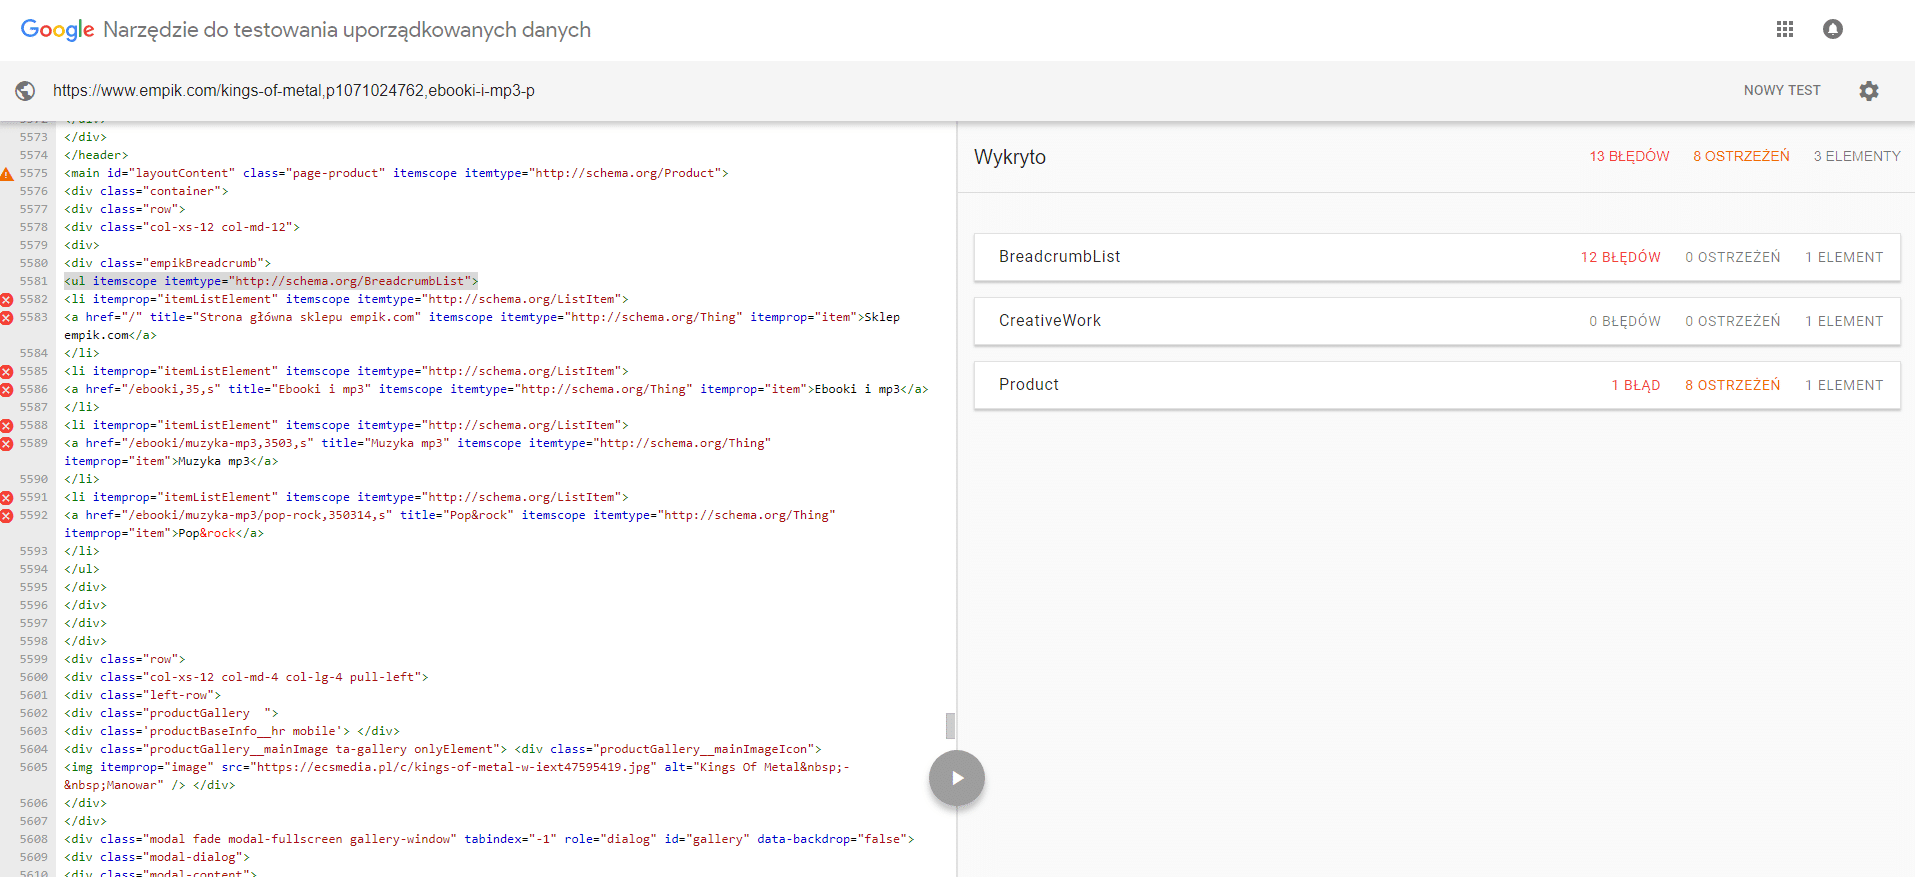Click the img itemprop image code line

click(x=457, y=776)
